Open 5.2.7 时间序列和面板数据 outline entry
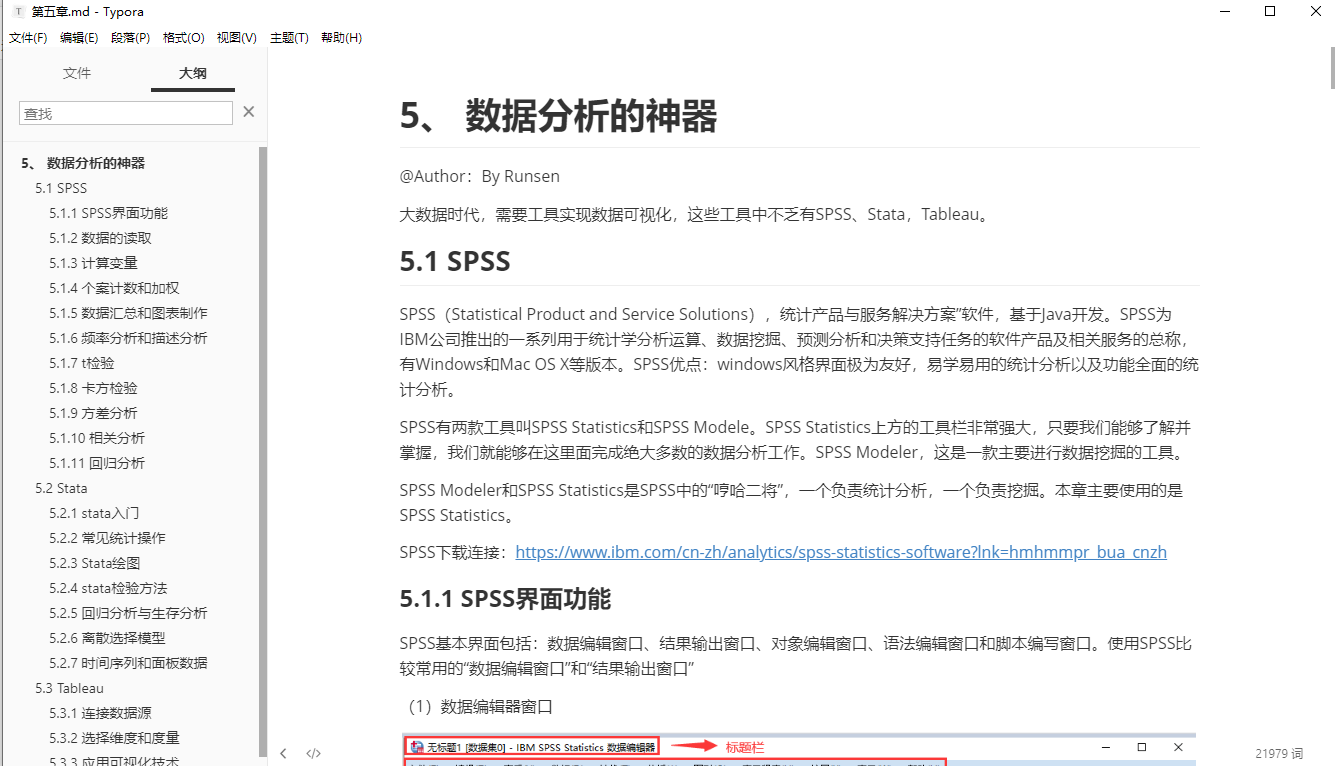Viewport: 1335px width, 766px height. pyautogui.click(x=129, y=663)
